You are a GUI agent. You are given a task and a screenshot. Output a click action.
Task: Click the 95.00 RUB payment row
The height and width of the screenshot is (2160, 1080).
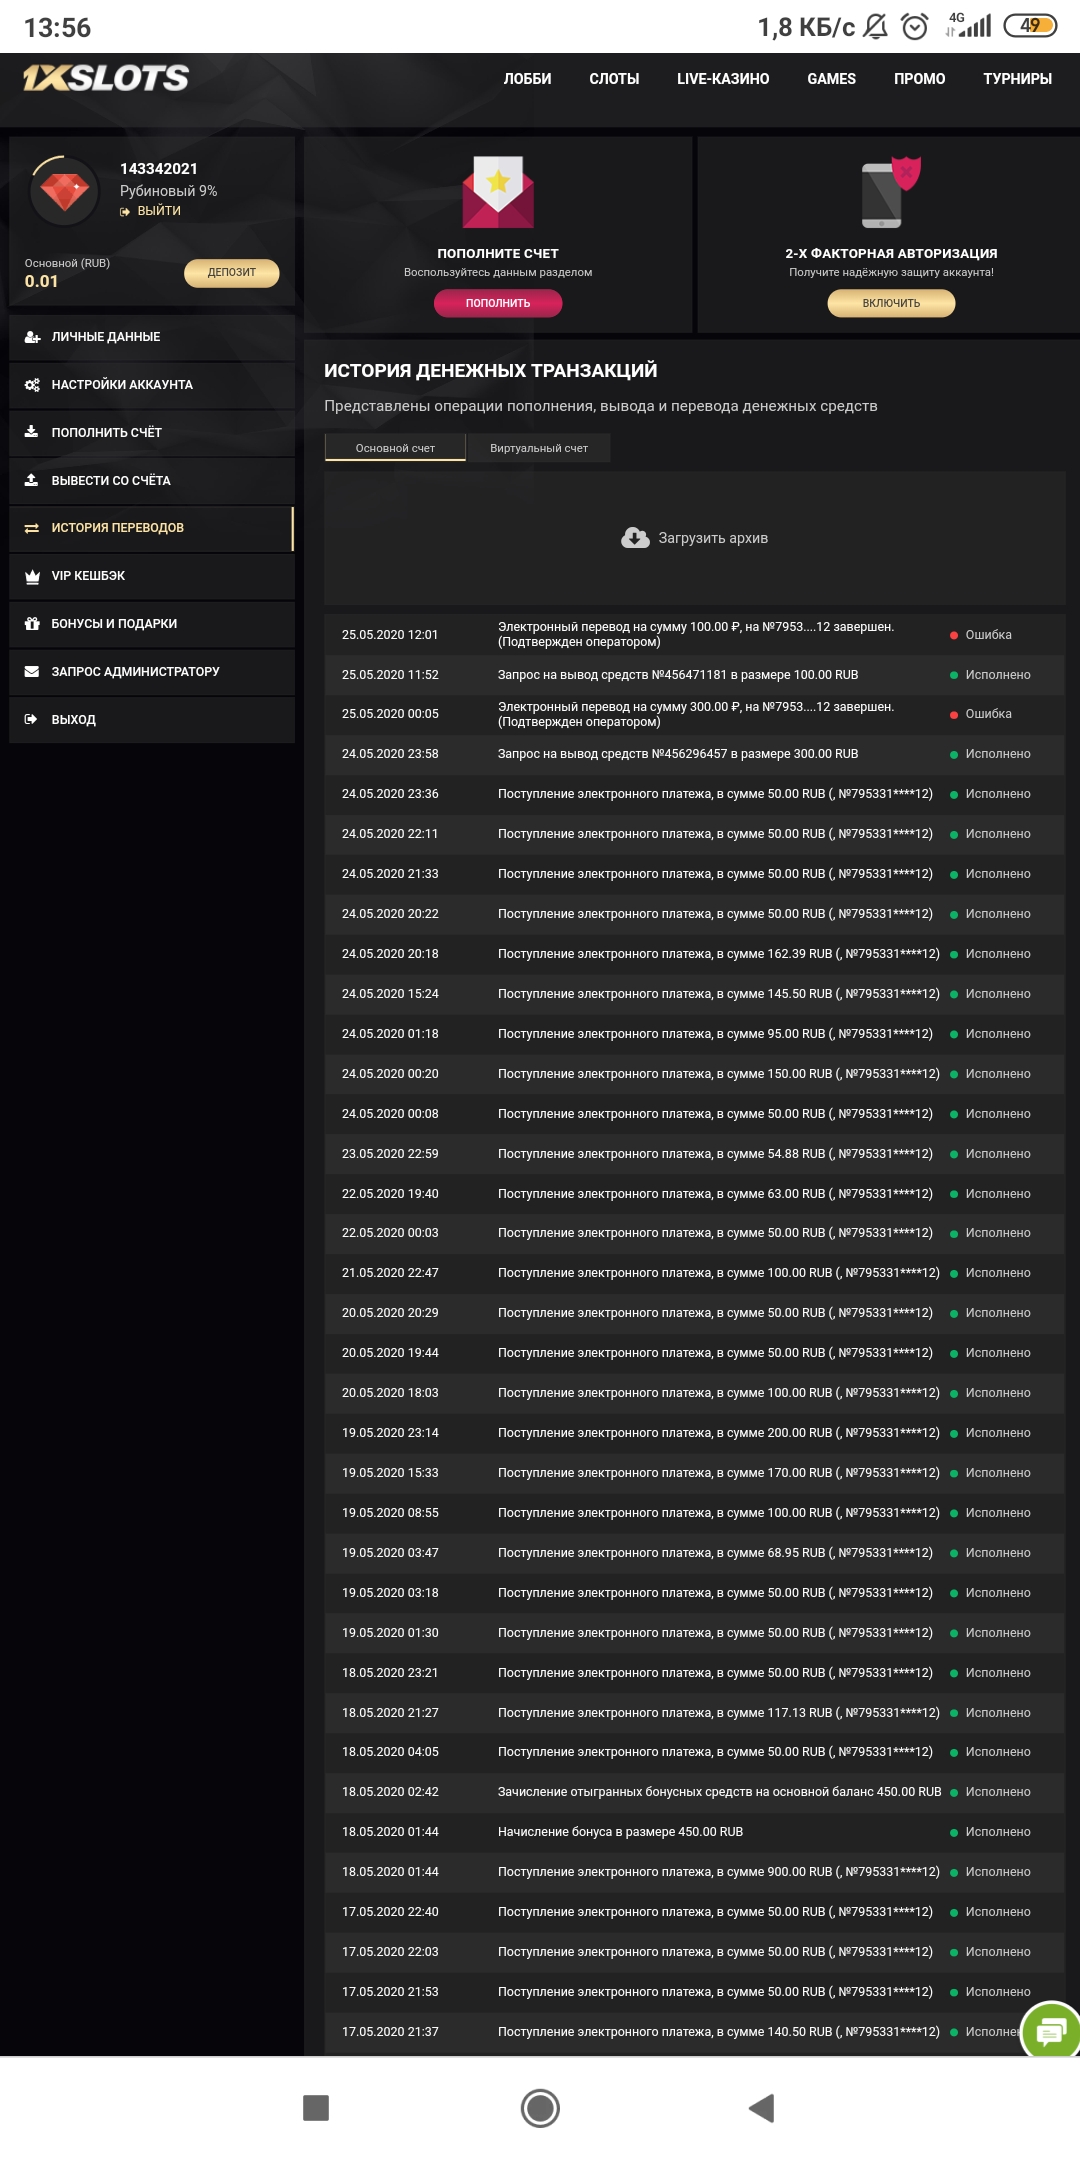pos(695,1034)
